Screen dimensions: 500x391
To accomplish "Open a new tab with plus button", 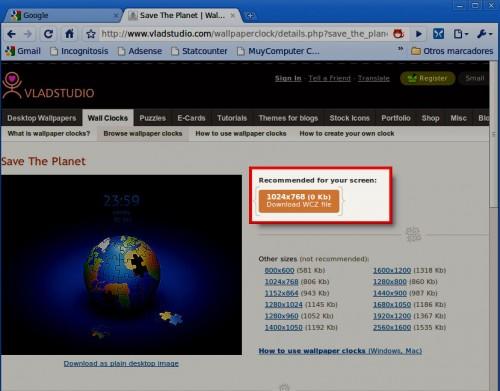I will point(250,15).
